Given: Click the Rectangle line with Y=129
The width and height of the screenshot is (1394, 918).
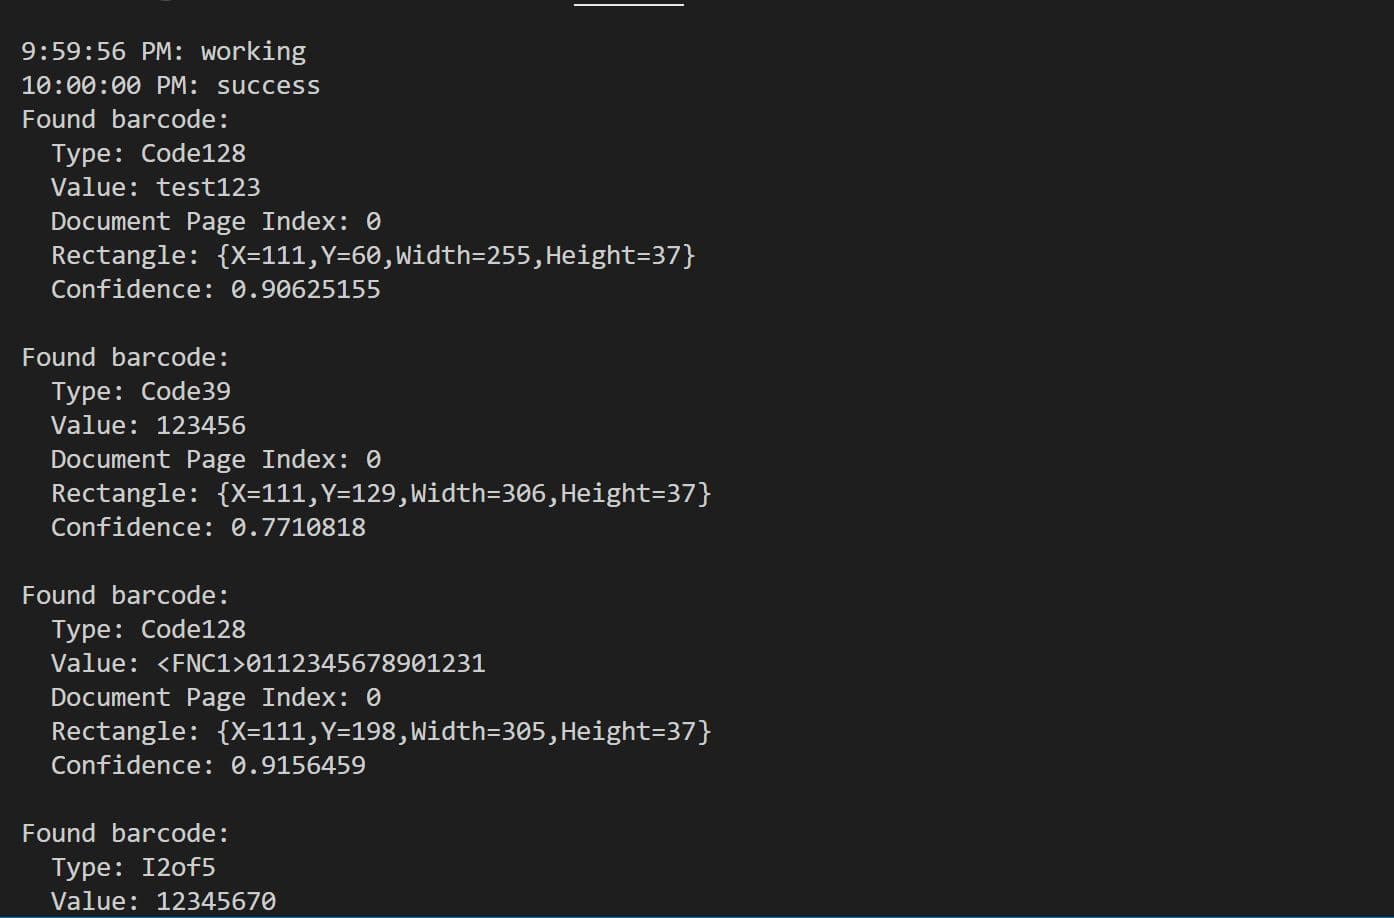Looking at the screenshot, I should tap(381, 493).
